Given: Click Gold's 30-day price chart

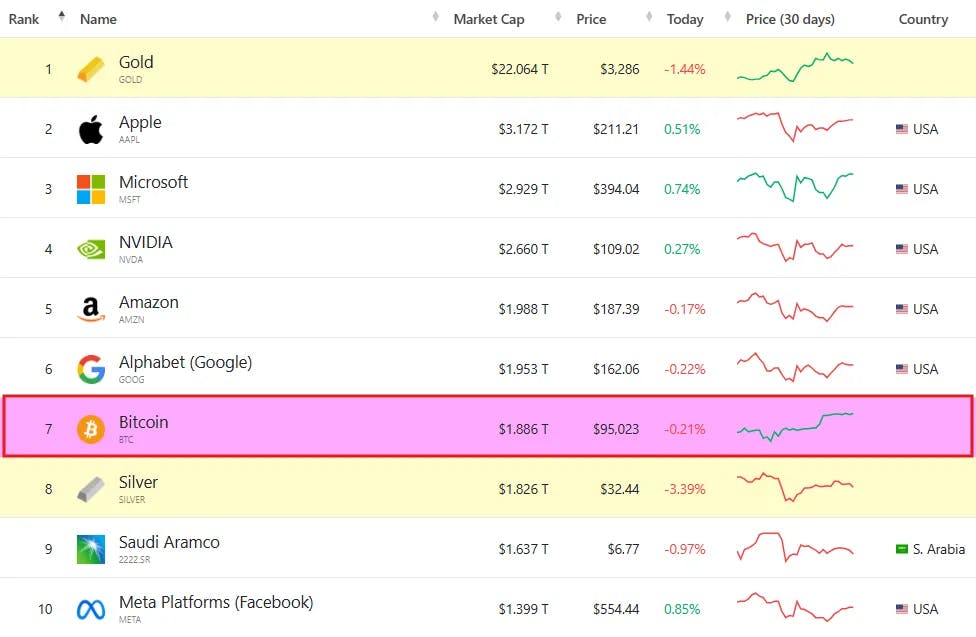Looking at the screenshot, I should [x=795, y=68].
